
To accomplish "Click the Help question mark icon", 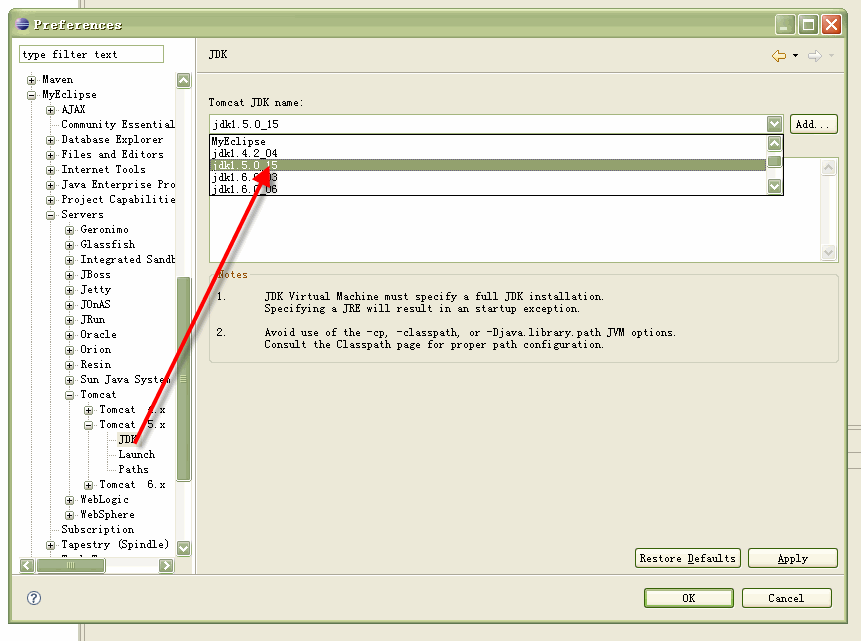I will coord(34,598).
